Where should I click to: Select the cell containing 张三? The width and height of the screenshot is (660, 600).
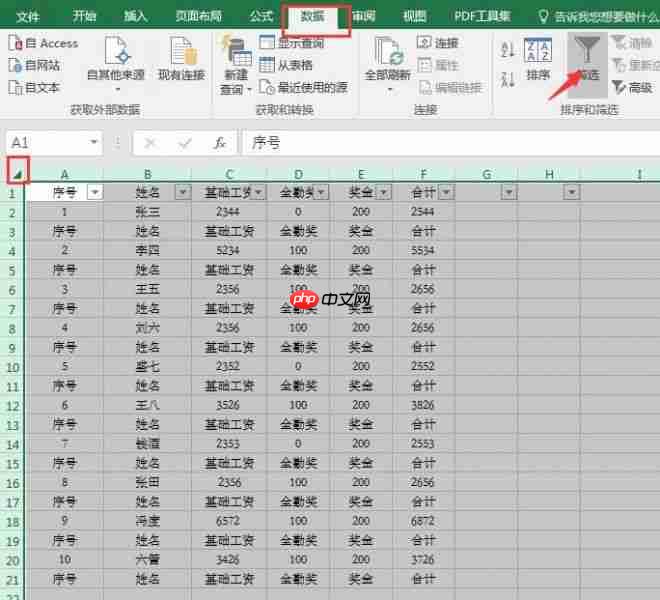point(147,212)
